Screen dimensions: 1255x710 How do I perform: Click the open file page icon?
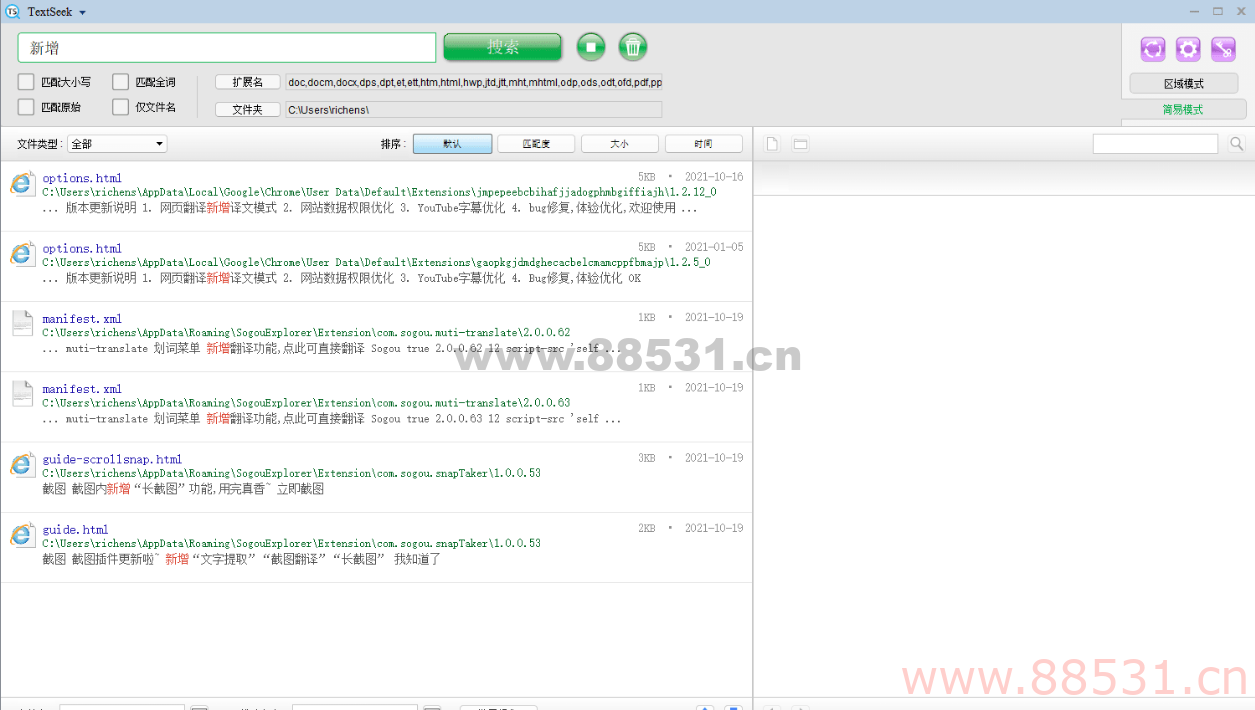click(x=772, y=144)
